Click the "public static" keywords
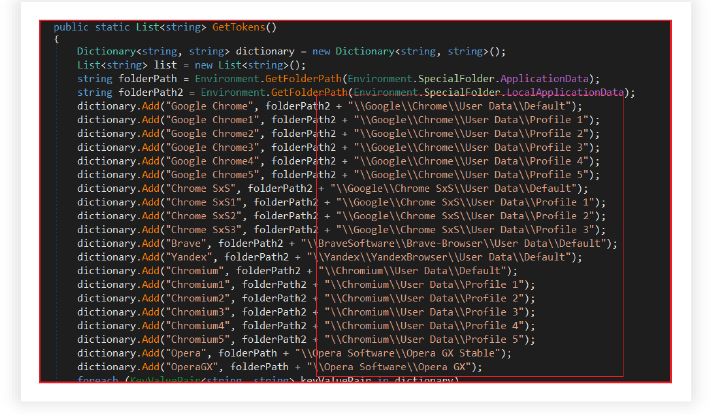 (92, 27)
